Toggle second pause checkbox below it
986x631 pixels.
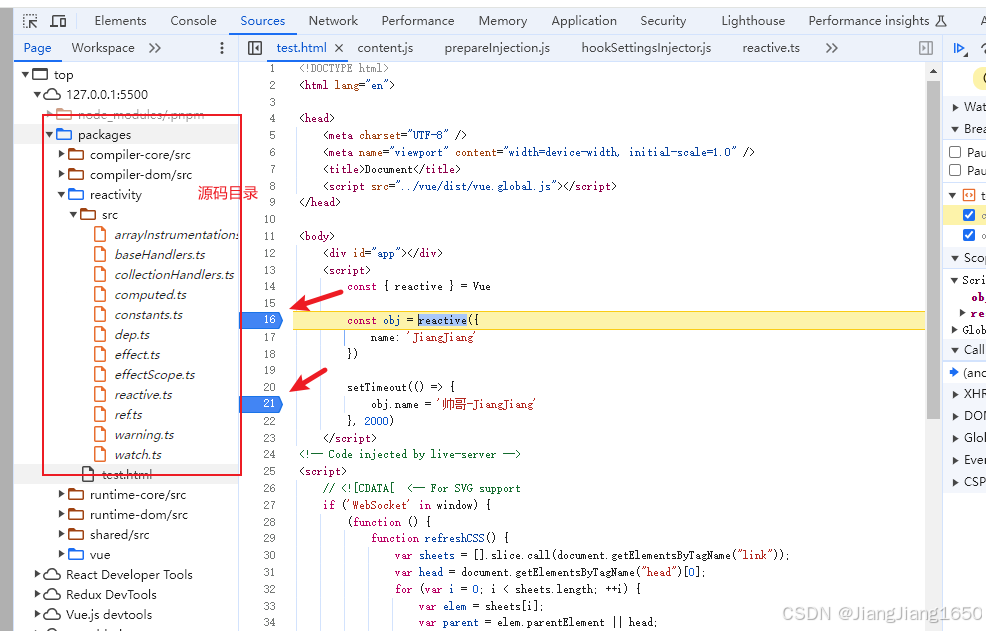(x=955, y=170)
